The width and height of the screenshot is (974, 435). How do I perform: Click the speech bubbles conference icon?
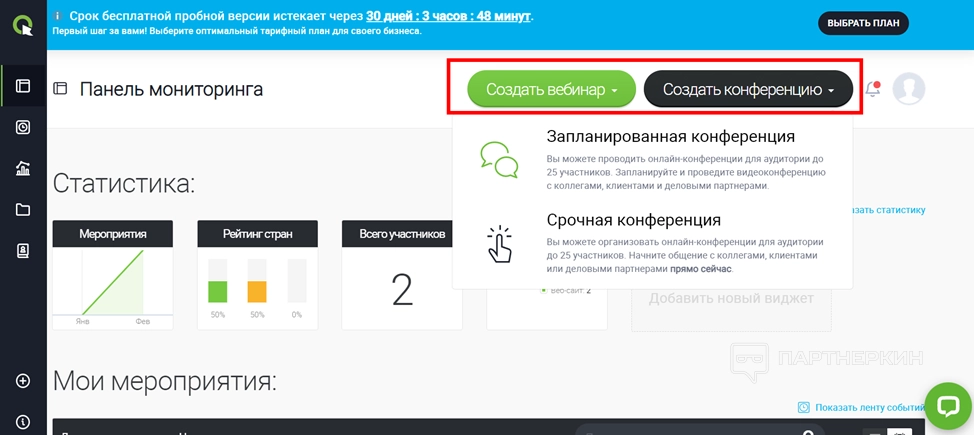(x=499, y=160)
